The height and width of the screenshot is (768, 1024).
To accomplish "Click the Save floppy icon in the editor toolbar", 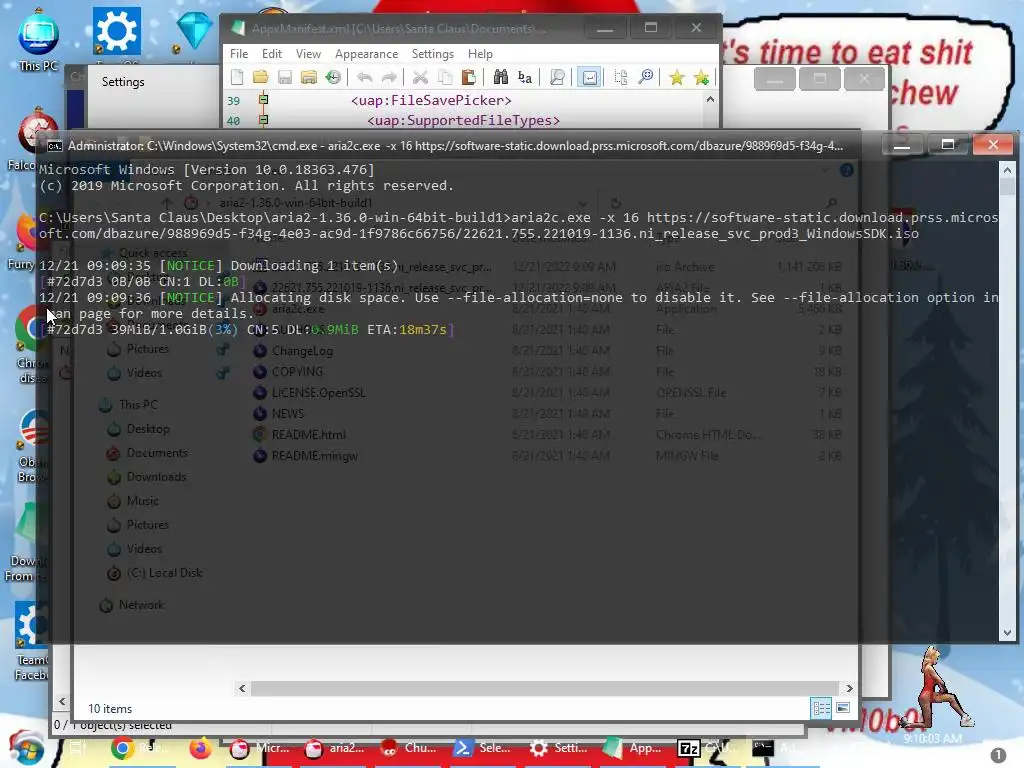I will tap(285, 78).
